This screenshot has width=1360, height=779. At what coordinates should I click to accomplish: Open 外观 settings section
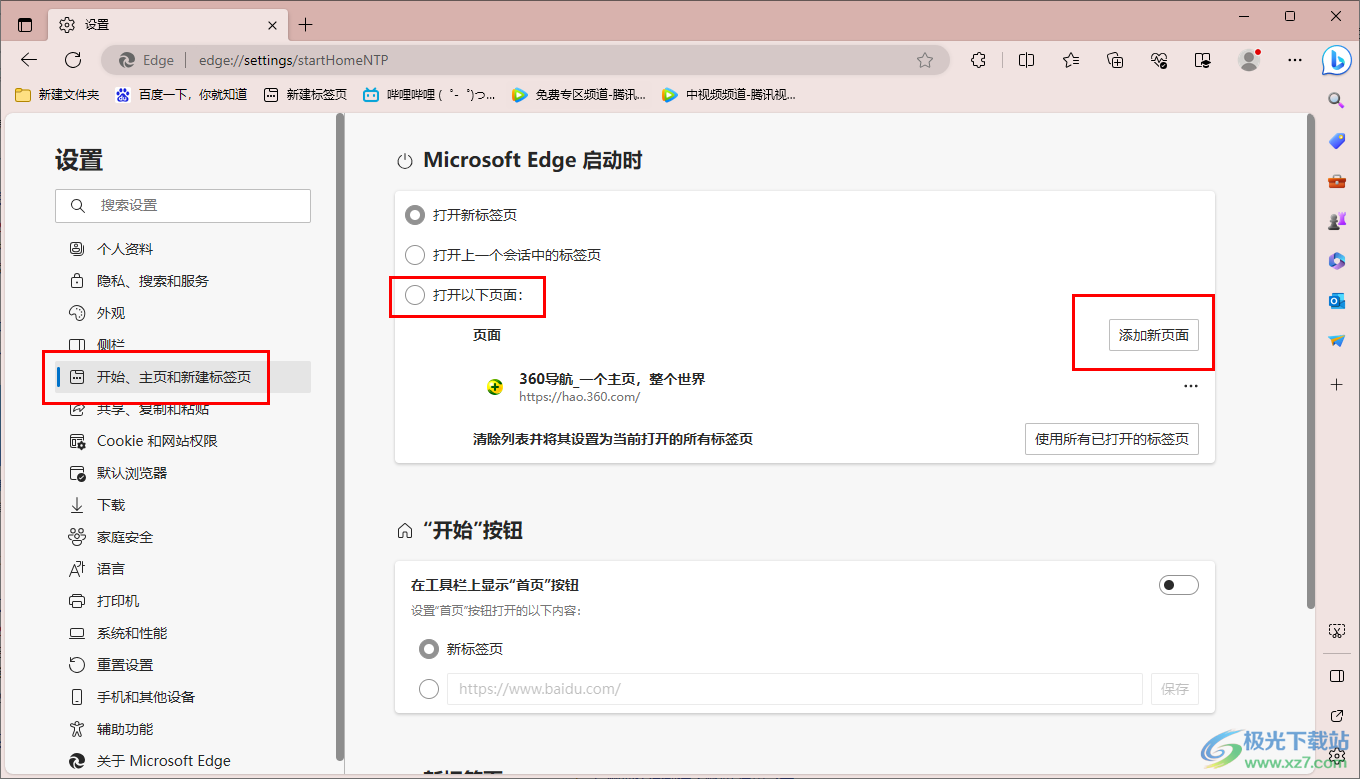(183, 313)
